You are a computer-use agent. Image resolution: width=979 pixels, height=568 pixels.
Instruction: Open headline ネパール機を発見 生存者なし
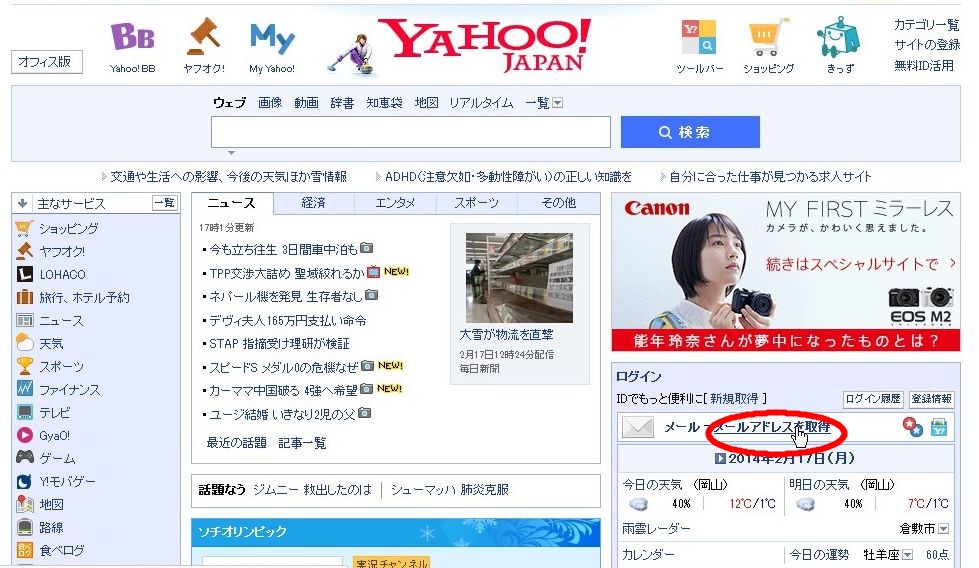[x=286, y=296]
